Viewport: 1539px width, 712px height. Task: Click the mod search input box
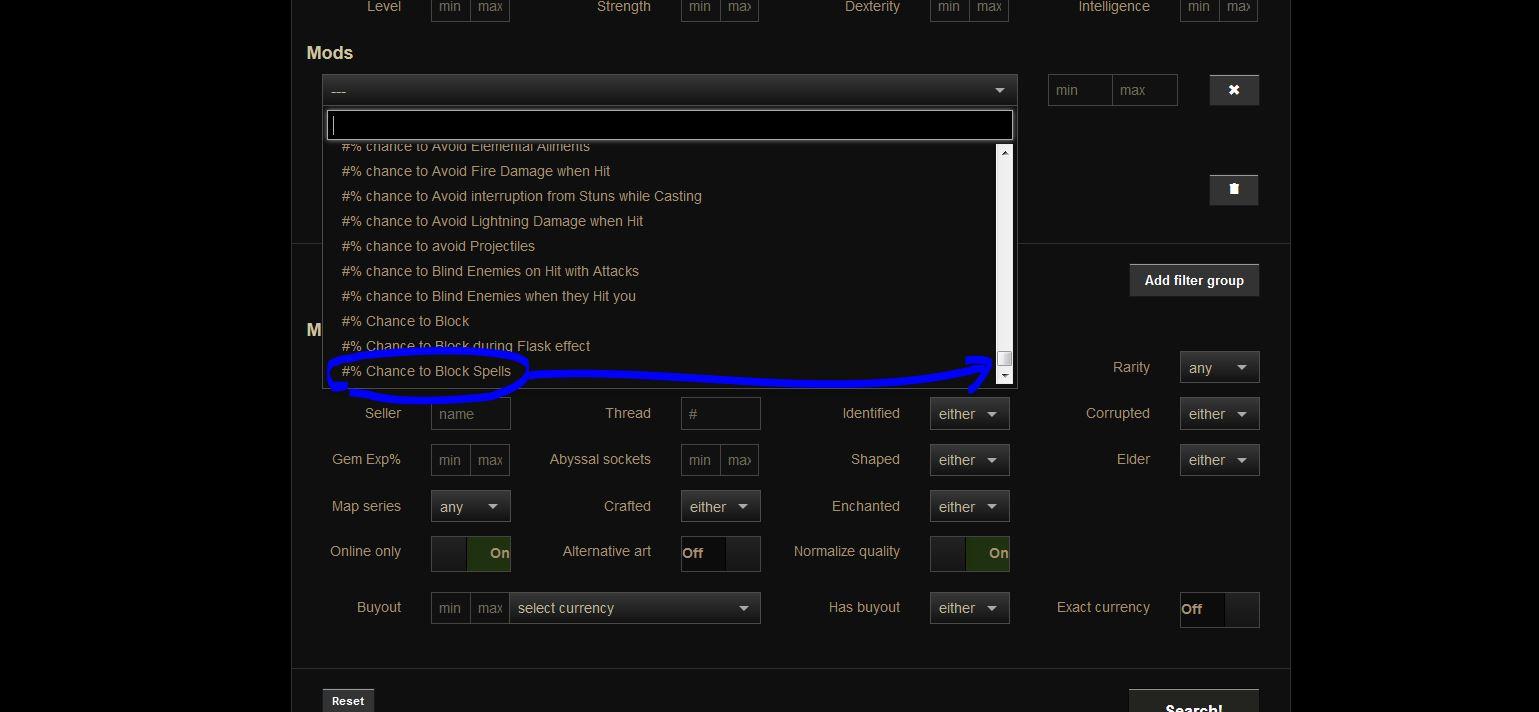pos(669,124)
